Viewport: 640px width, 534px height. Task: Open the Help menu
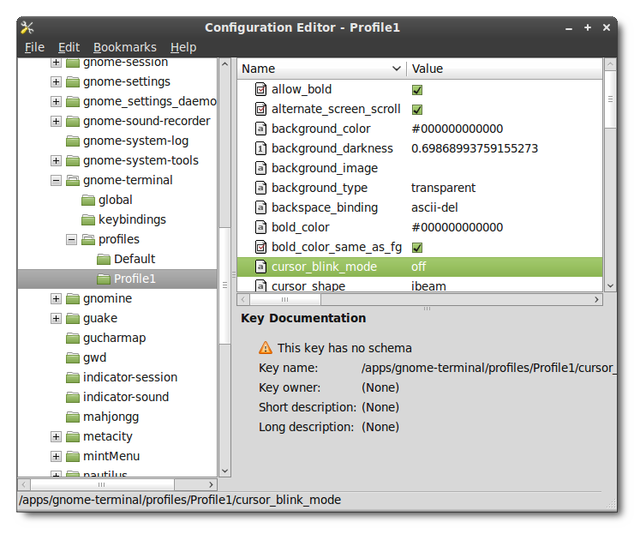click(183, 47)
